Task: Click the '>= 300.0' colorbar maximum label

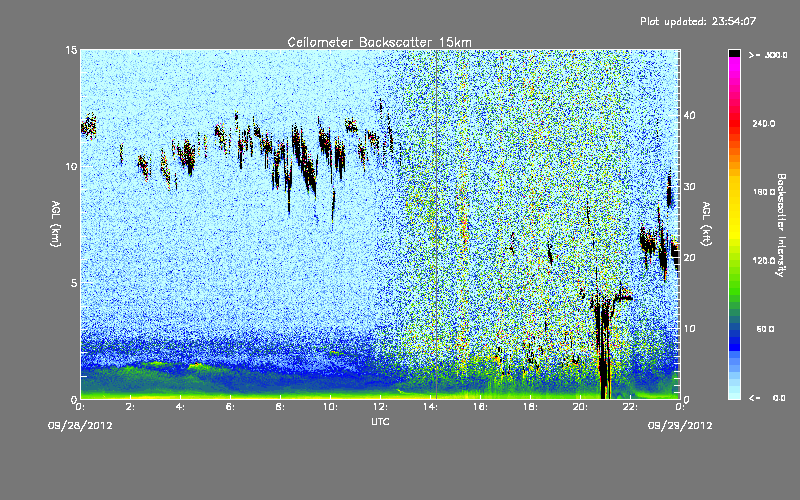Action: pyautogui.click(x=768, y=55)
